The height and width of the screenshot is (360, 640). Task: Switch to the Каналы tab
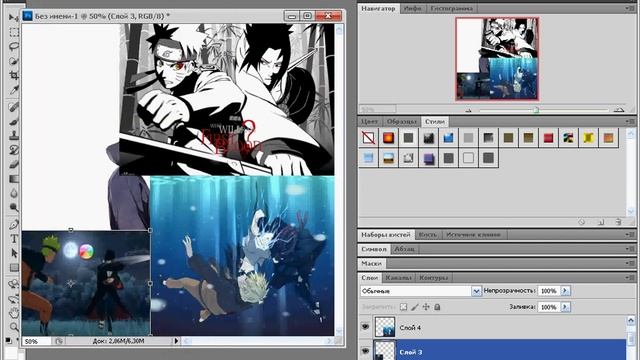coord(398,278)
